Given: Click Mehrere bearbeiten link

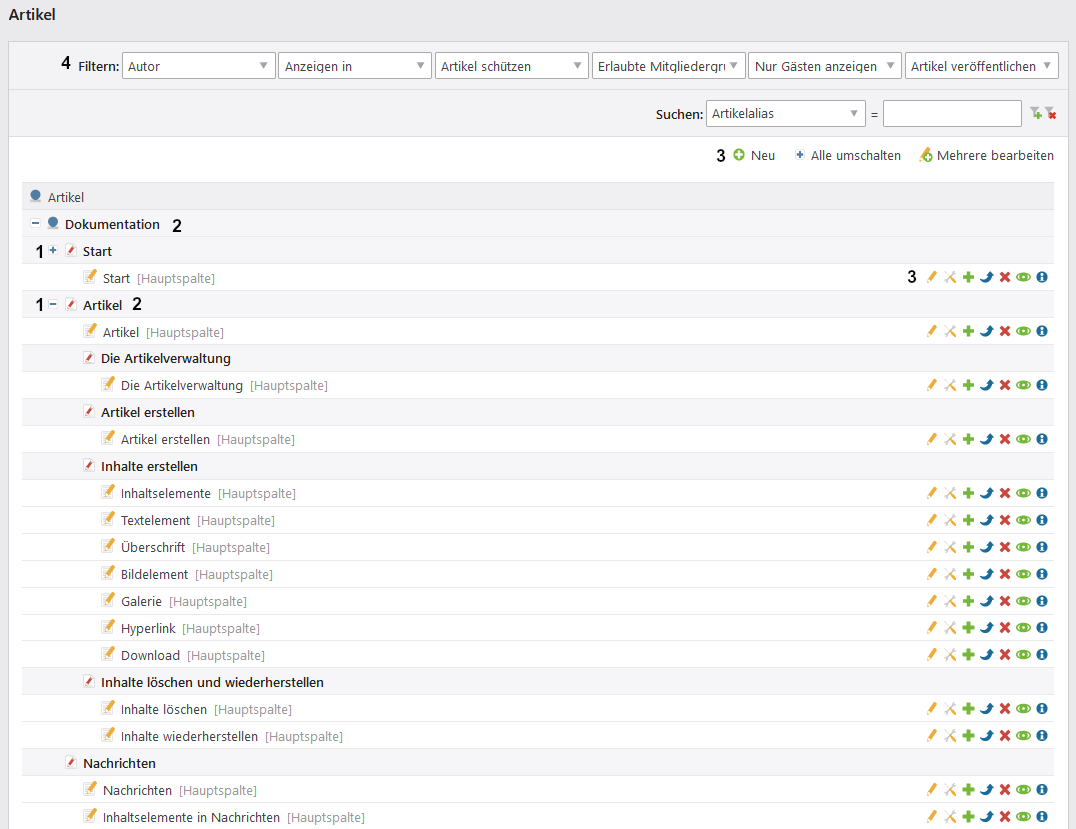Looking at the screenshot, I should [986, 155].
